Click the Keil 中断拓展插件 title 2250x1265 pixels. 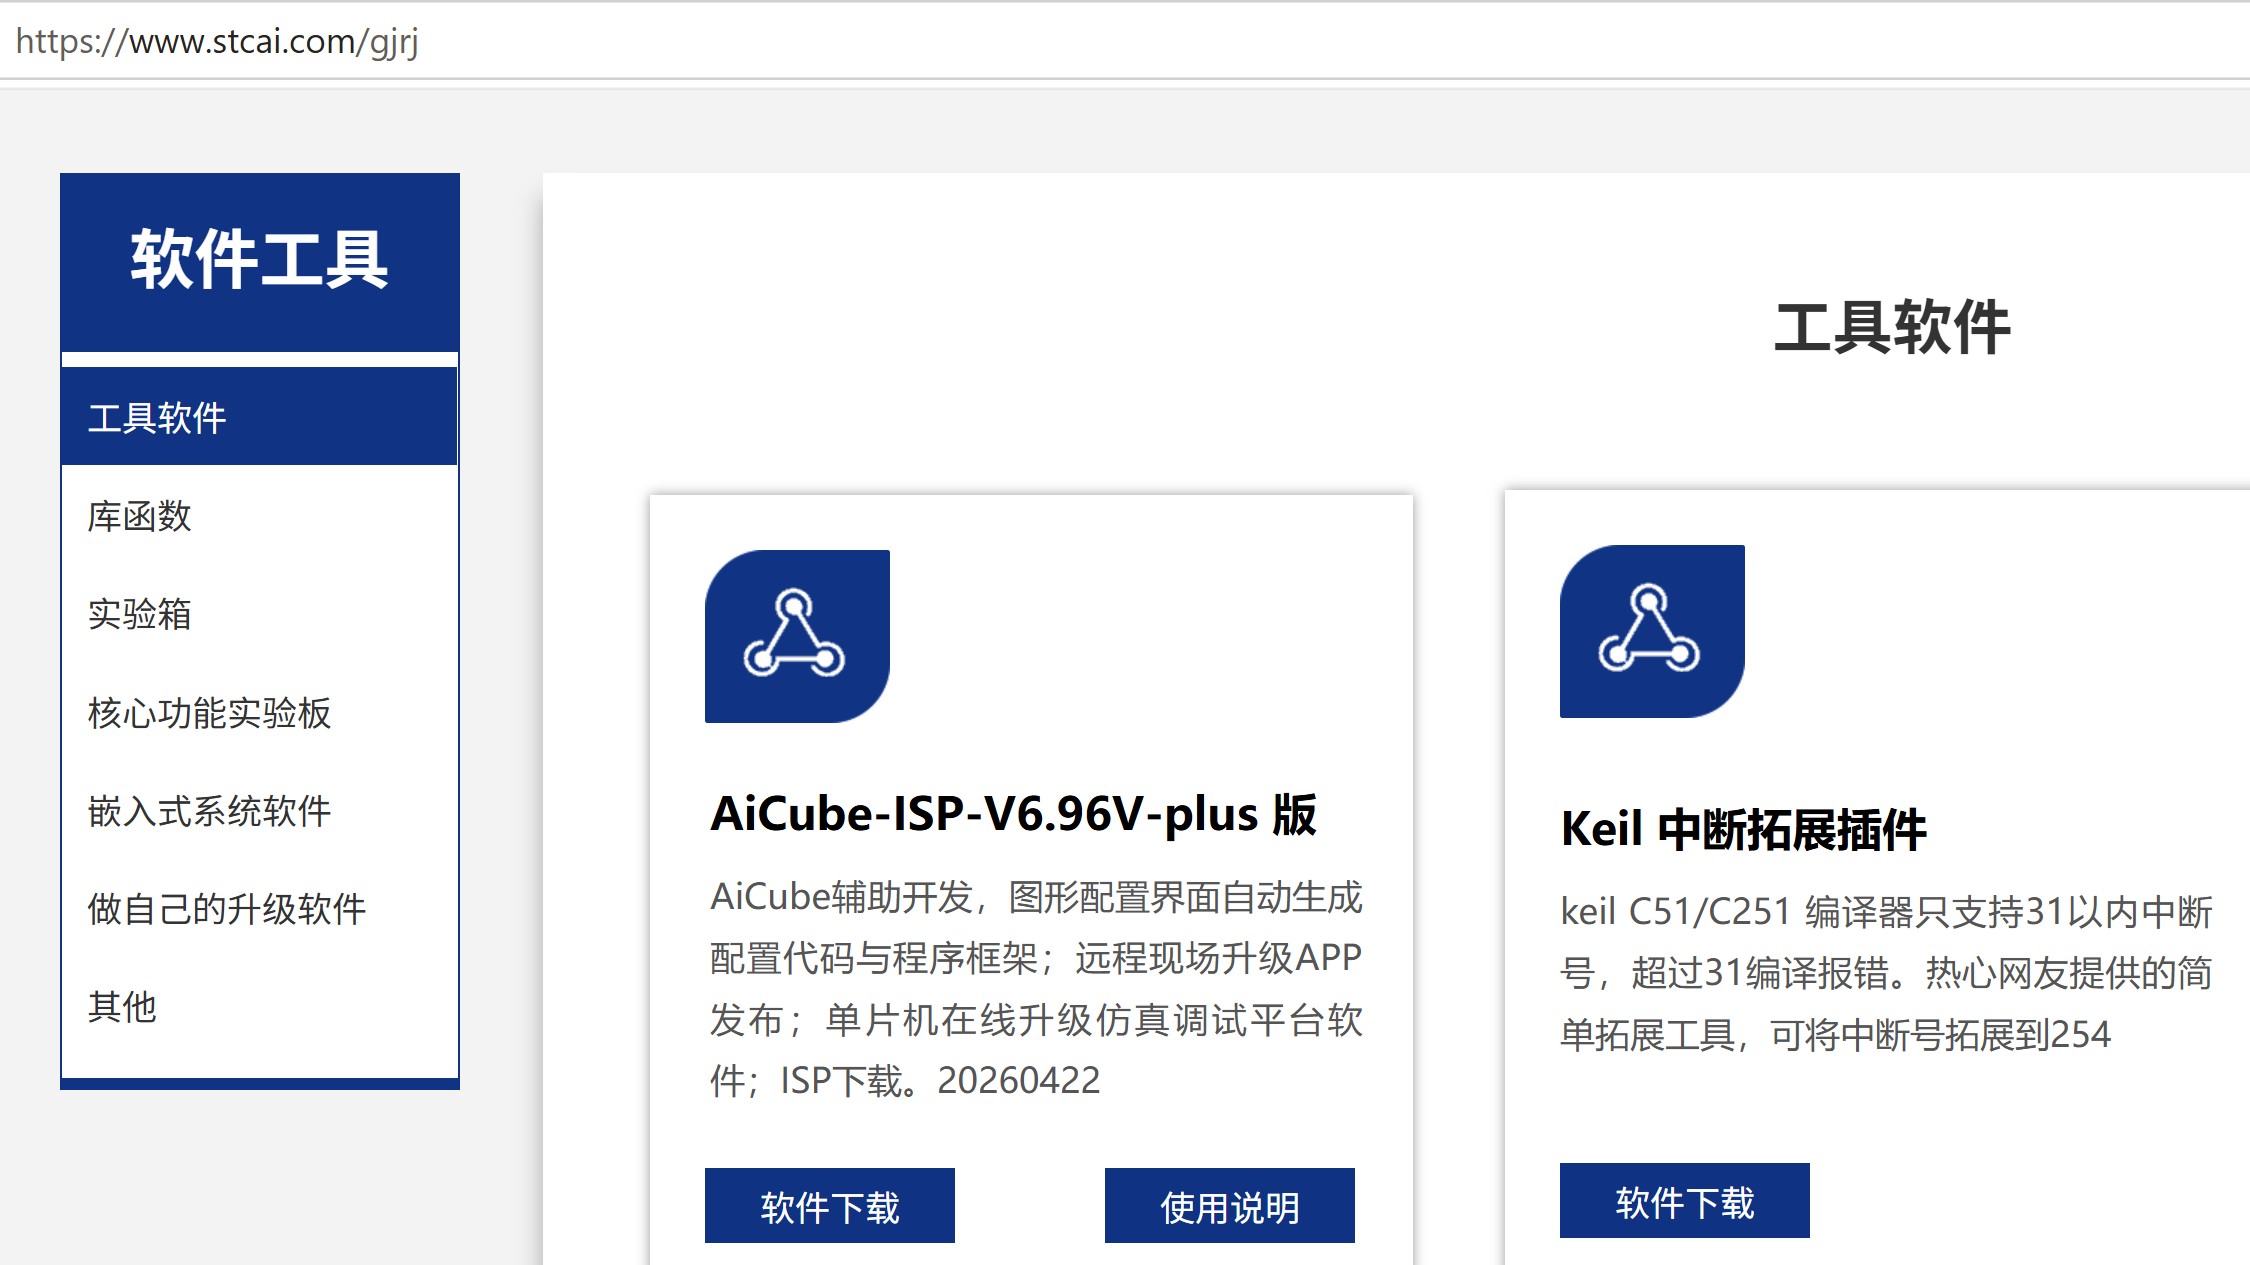1743,830
